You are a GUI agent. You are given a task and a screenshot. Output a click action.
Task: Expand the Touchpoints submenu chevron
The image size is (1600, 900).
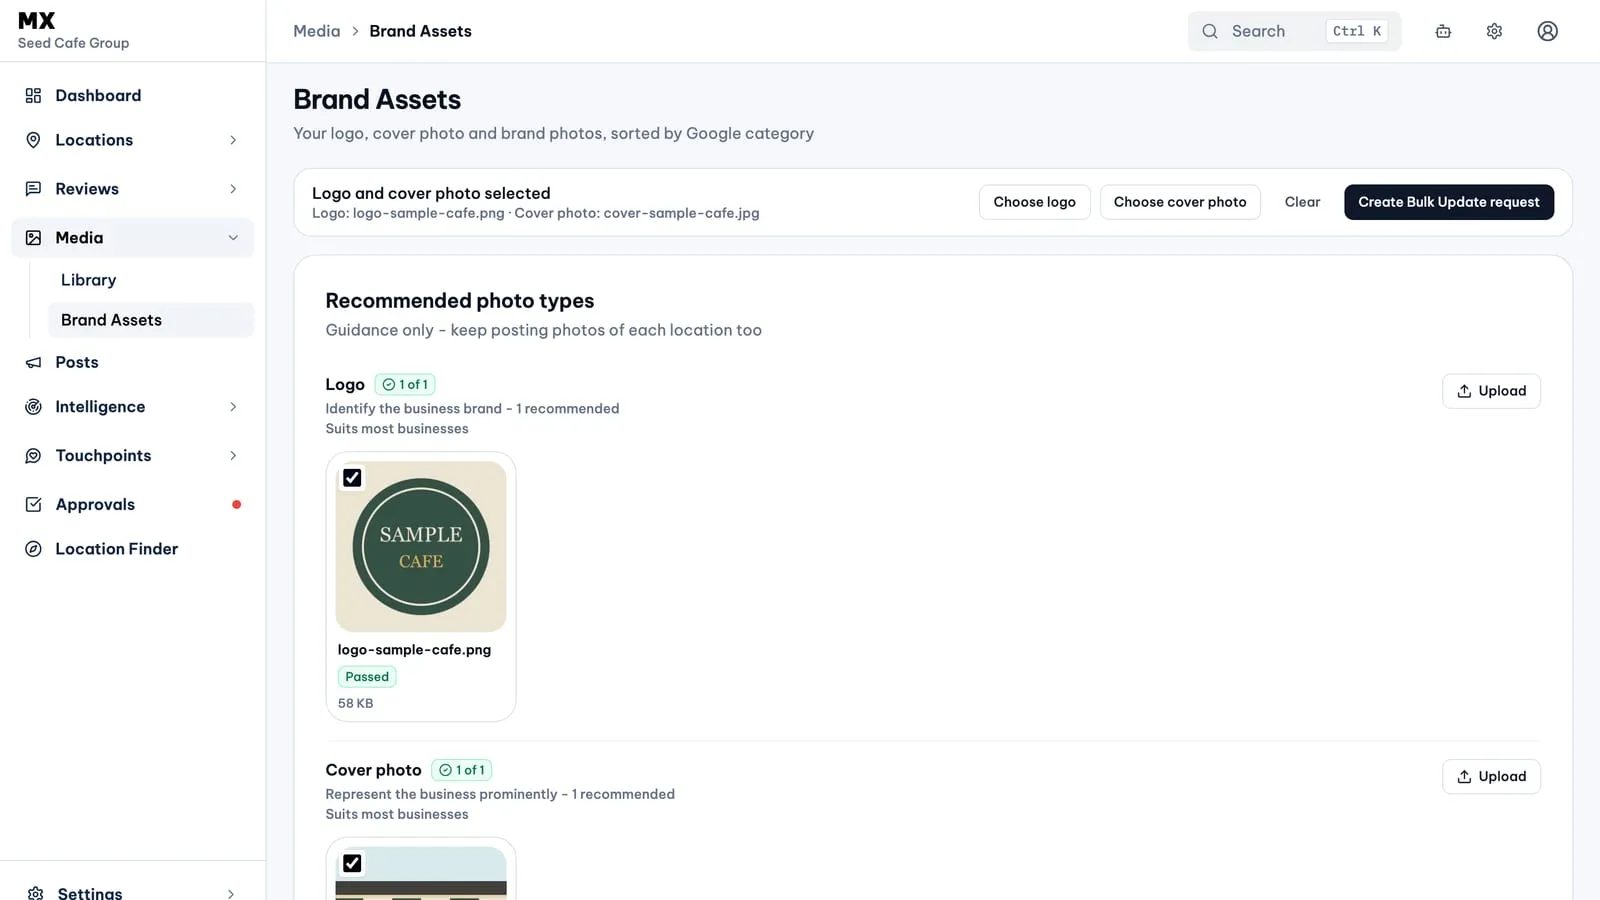coord(233,456)
